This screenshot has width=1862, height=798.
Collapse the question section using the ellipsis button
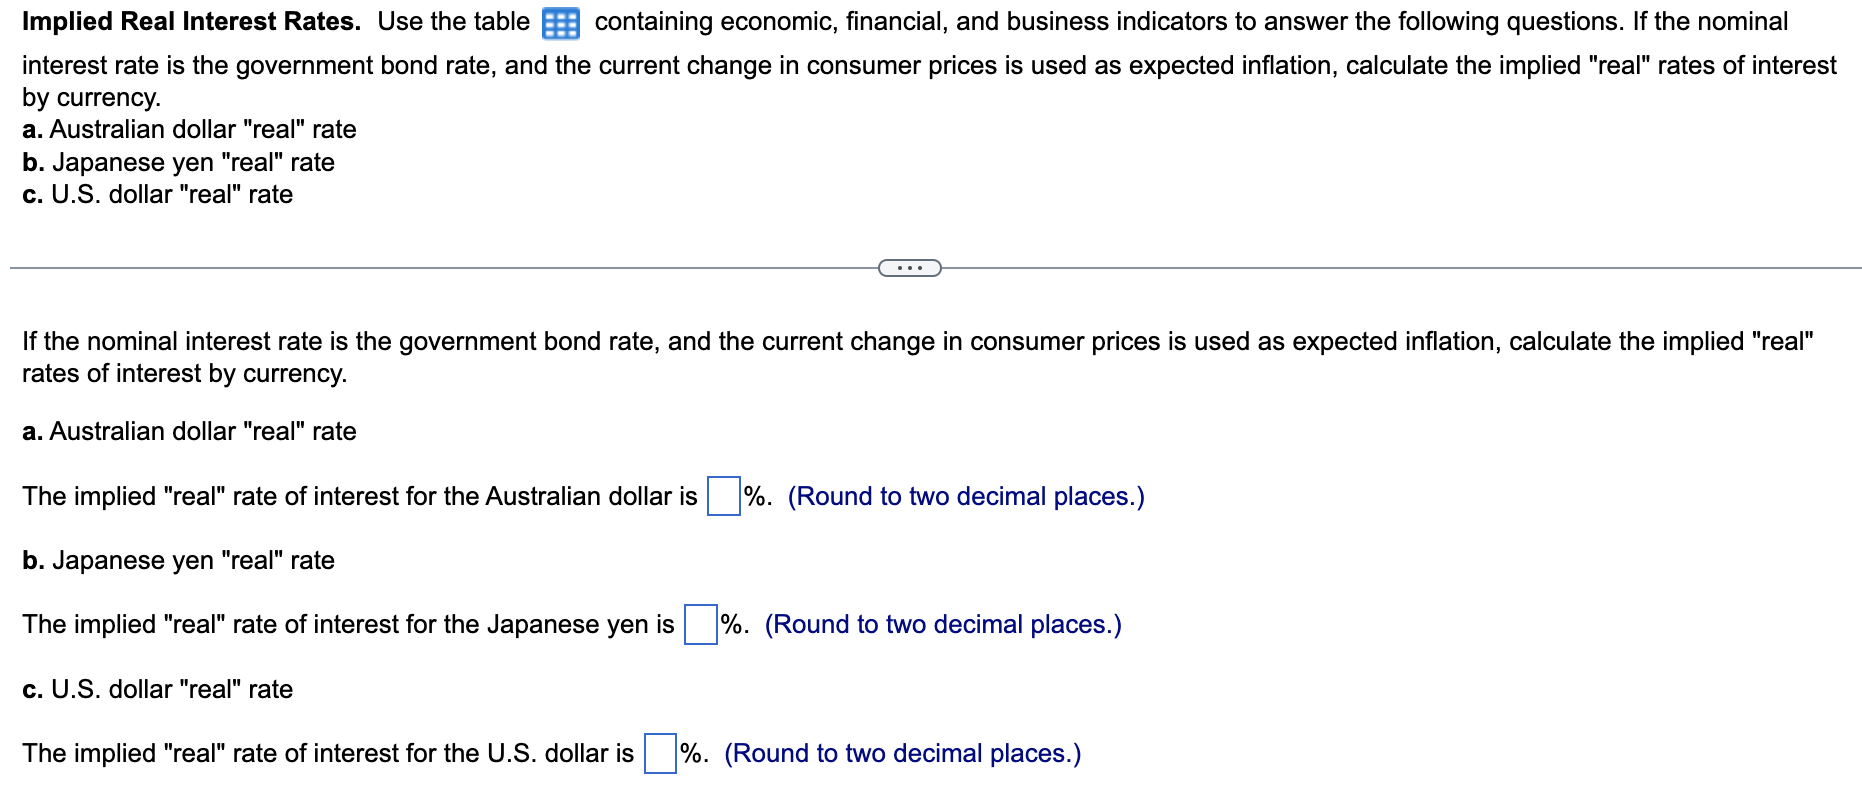(x=908, y=267)
